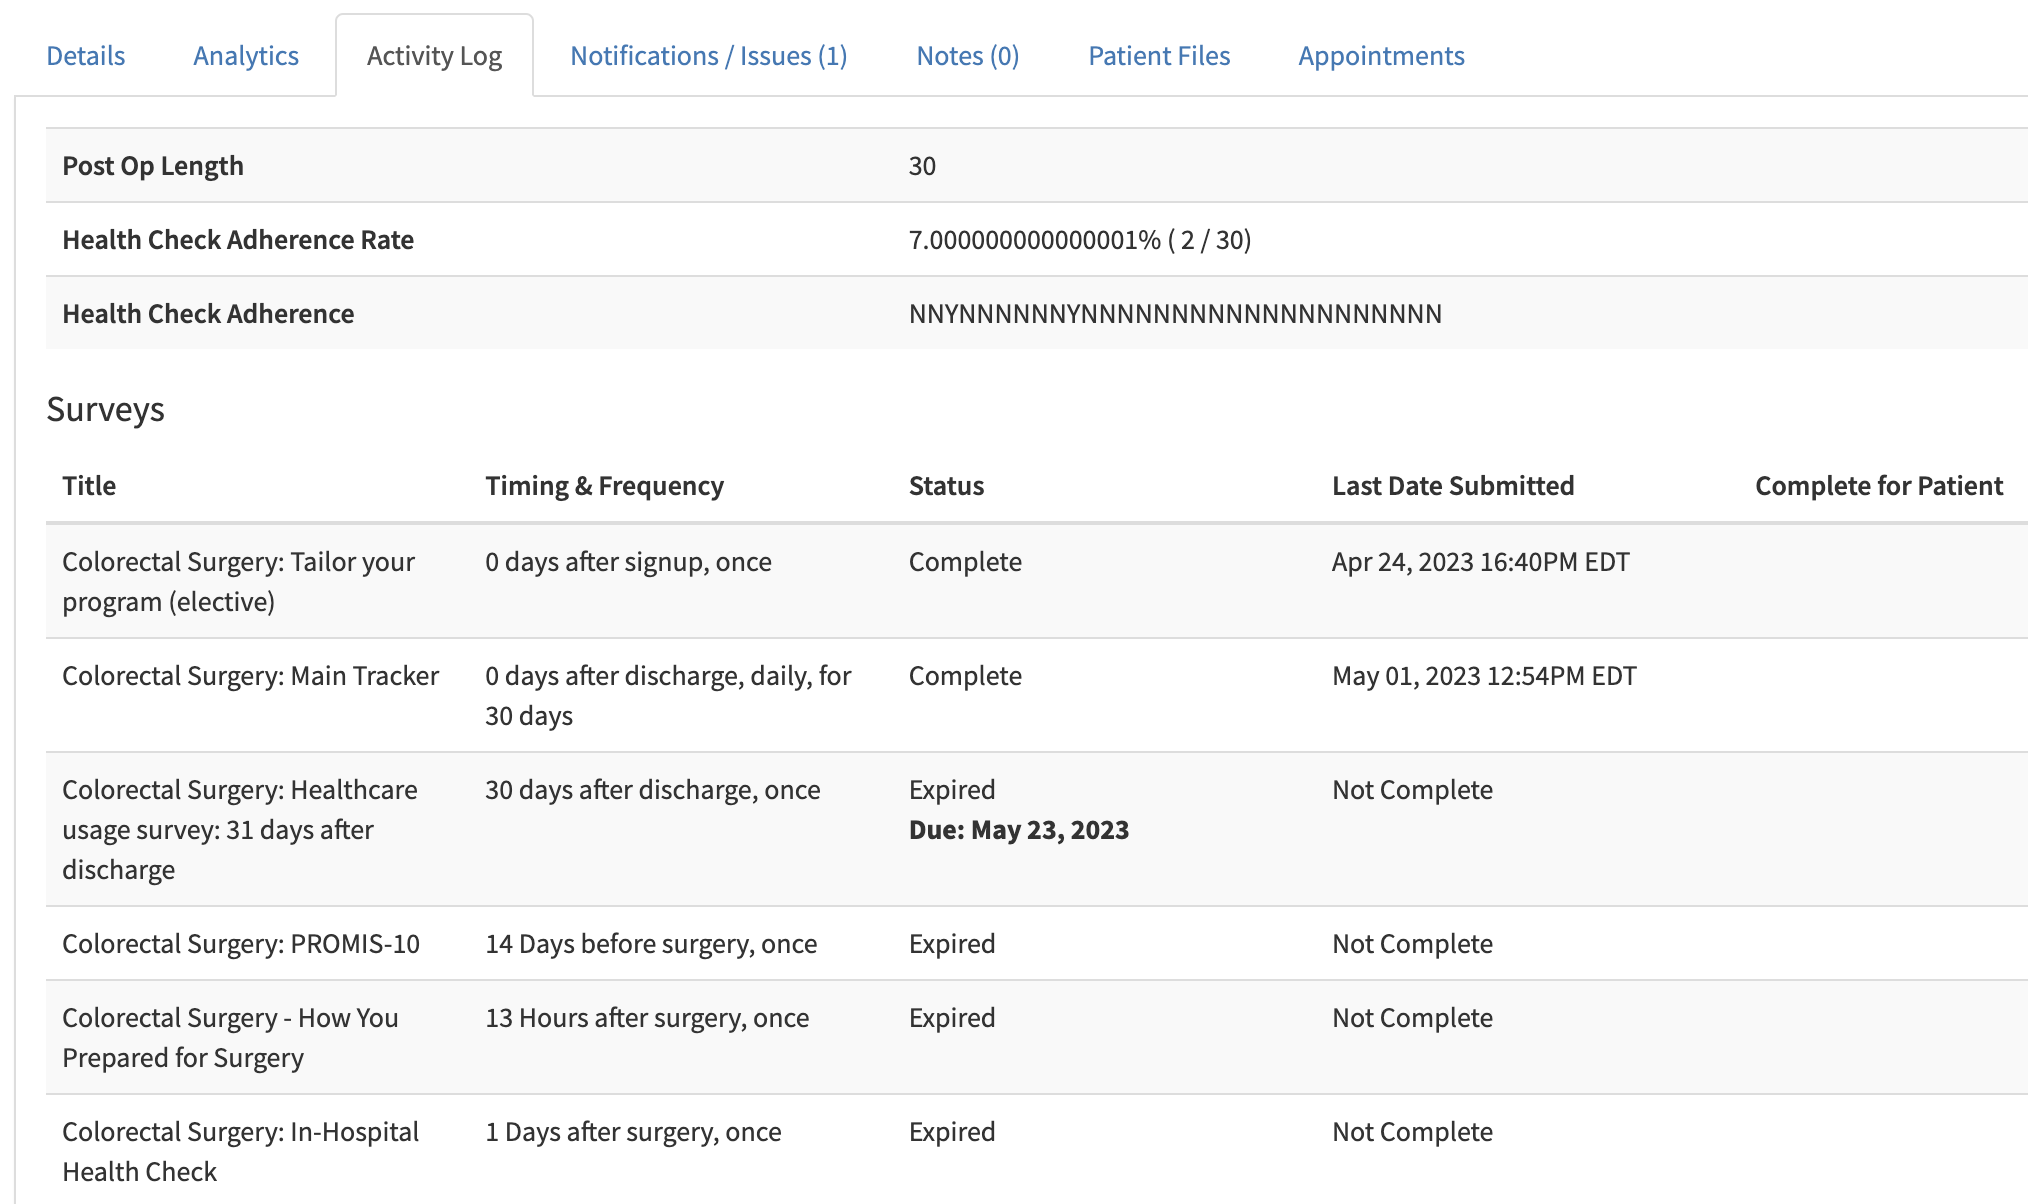Select the Colorectal Surgery: PROMIS-10 row
This screenshot has height=1204, width=2028.
click(x=241, y=944)
